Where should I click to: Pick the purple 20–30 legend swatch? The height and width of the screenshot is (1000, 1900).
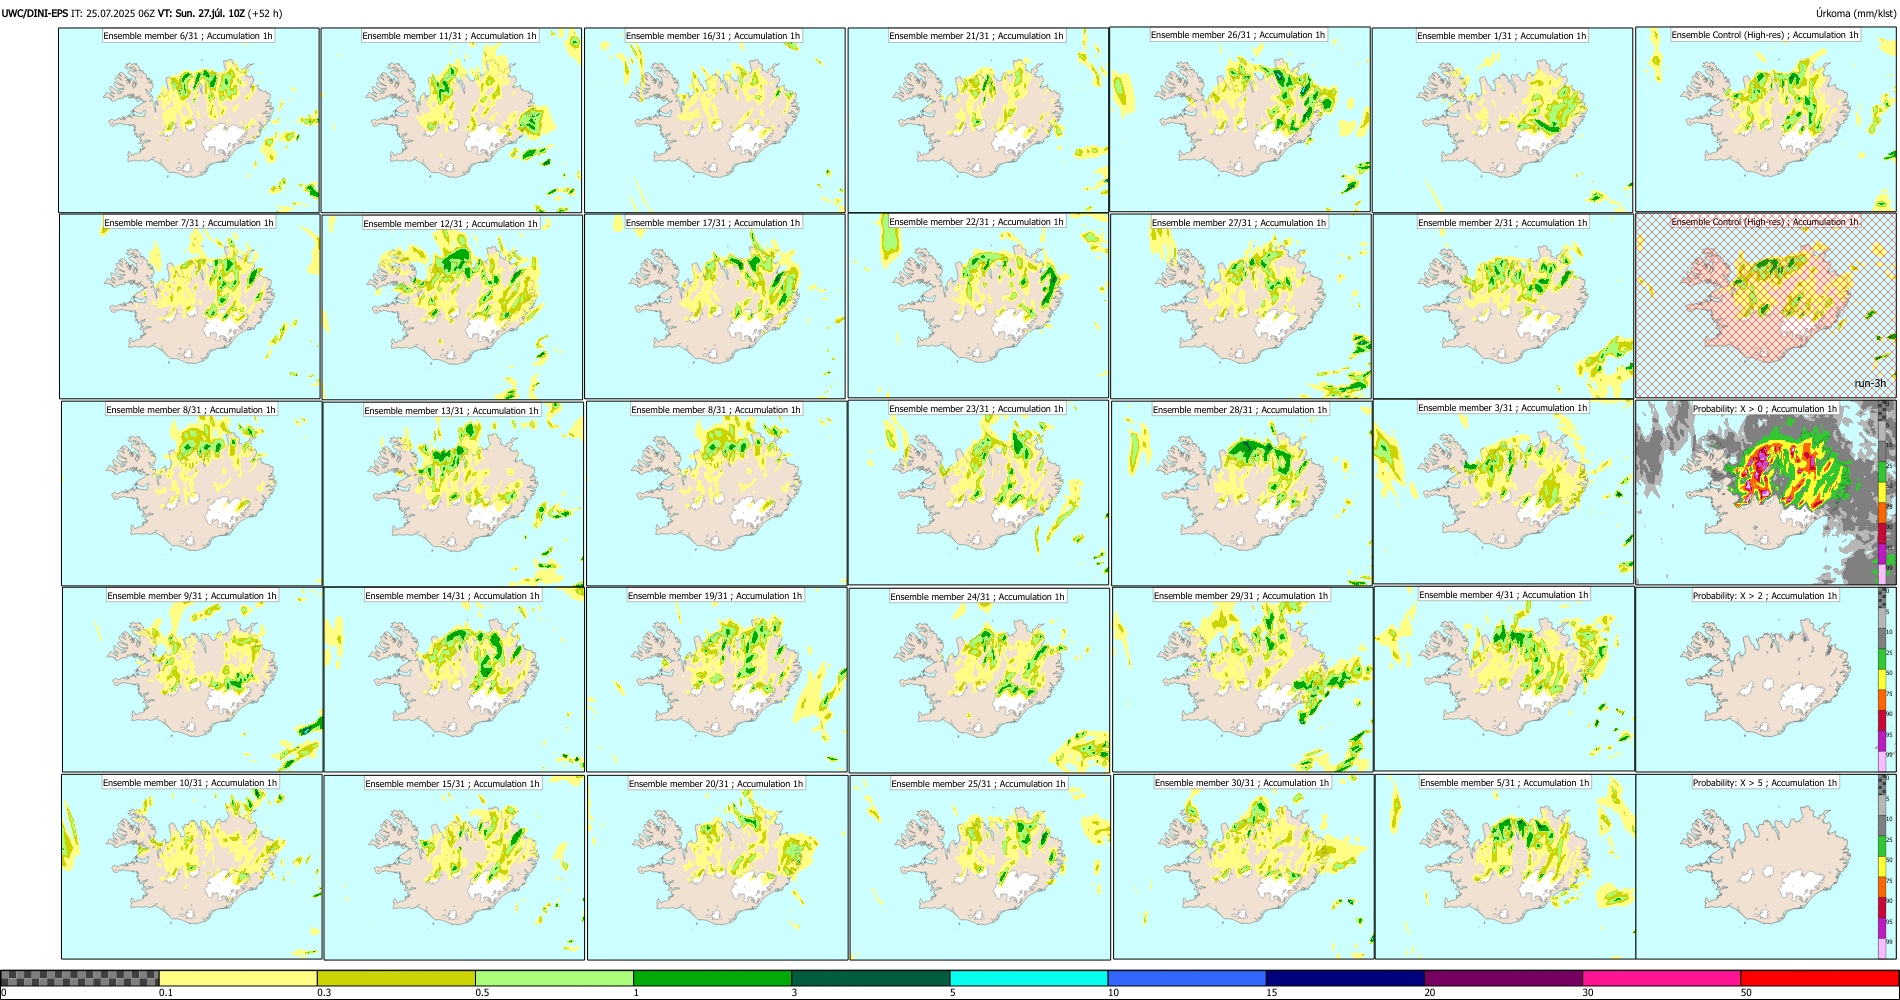click(1503, 978)
